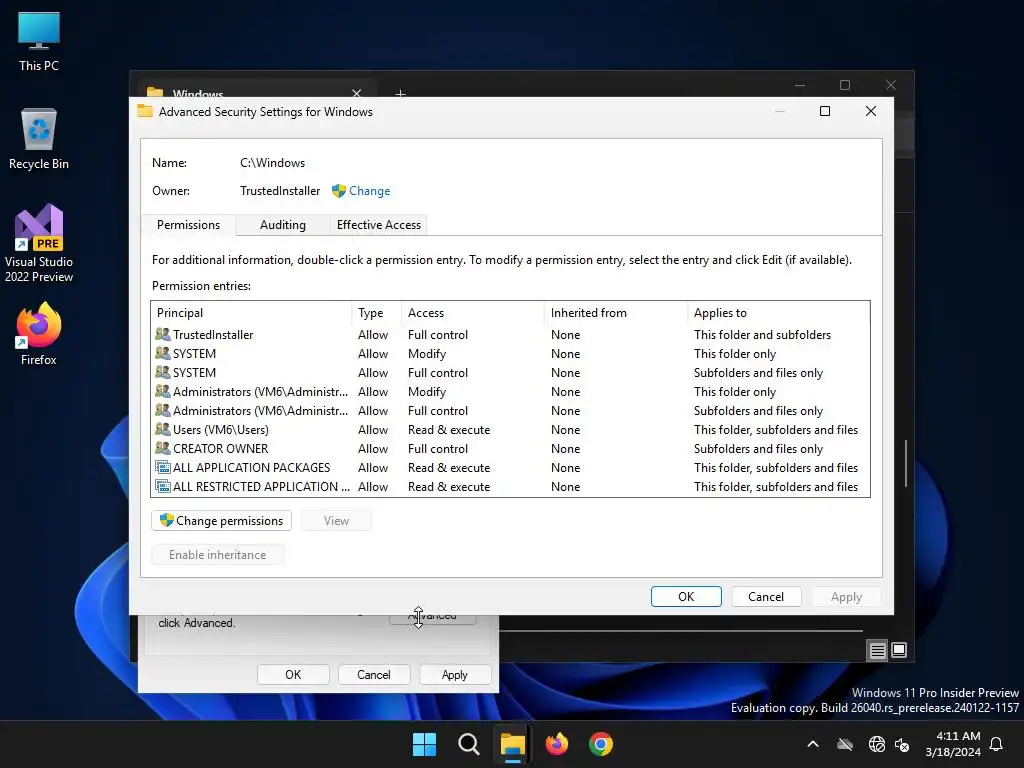Open the Recycle Bin desktop icon
The width and height of the screenshot is (1024, 768).
(x=39, y=139)
